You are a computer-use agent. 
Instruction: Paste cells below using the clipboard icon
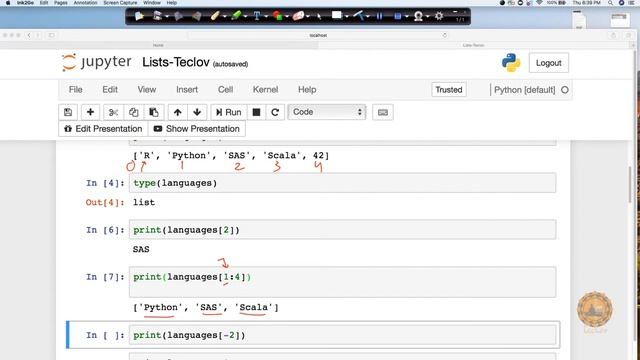[x=153, y=112]
